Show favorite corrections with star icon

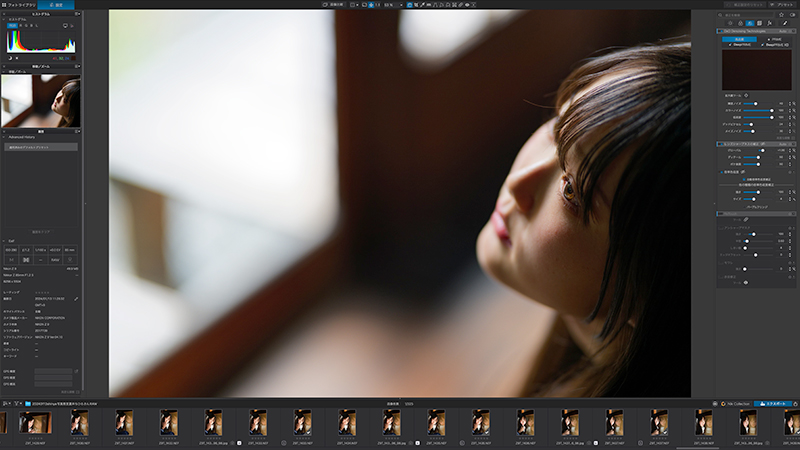[781, 15]
